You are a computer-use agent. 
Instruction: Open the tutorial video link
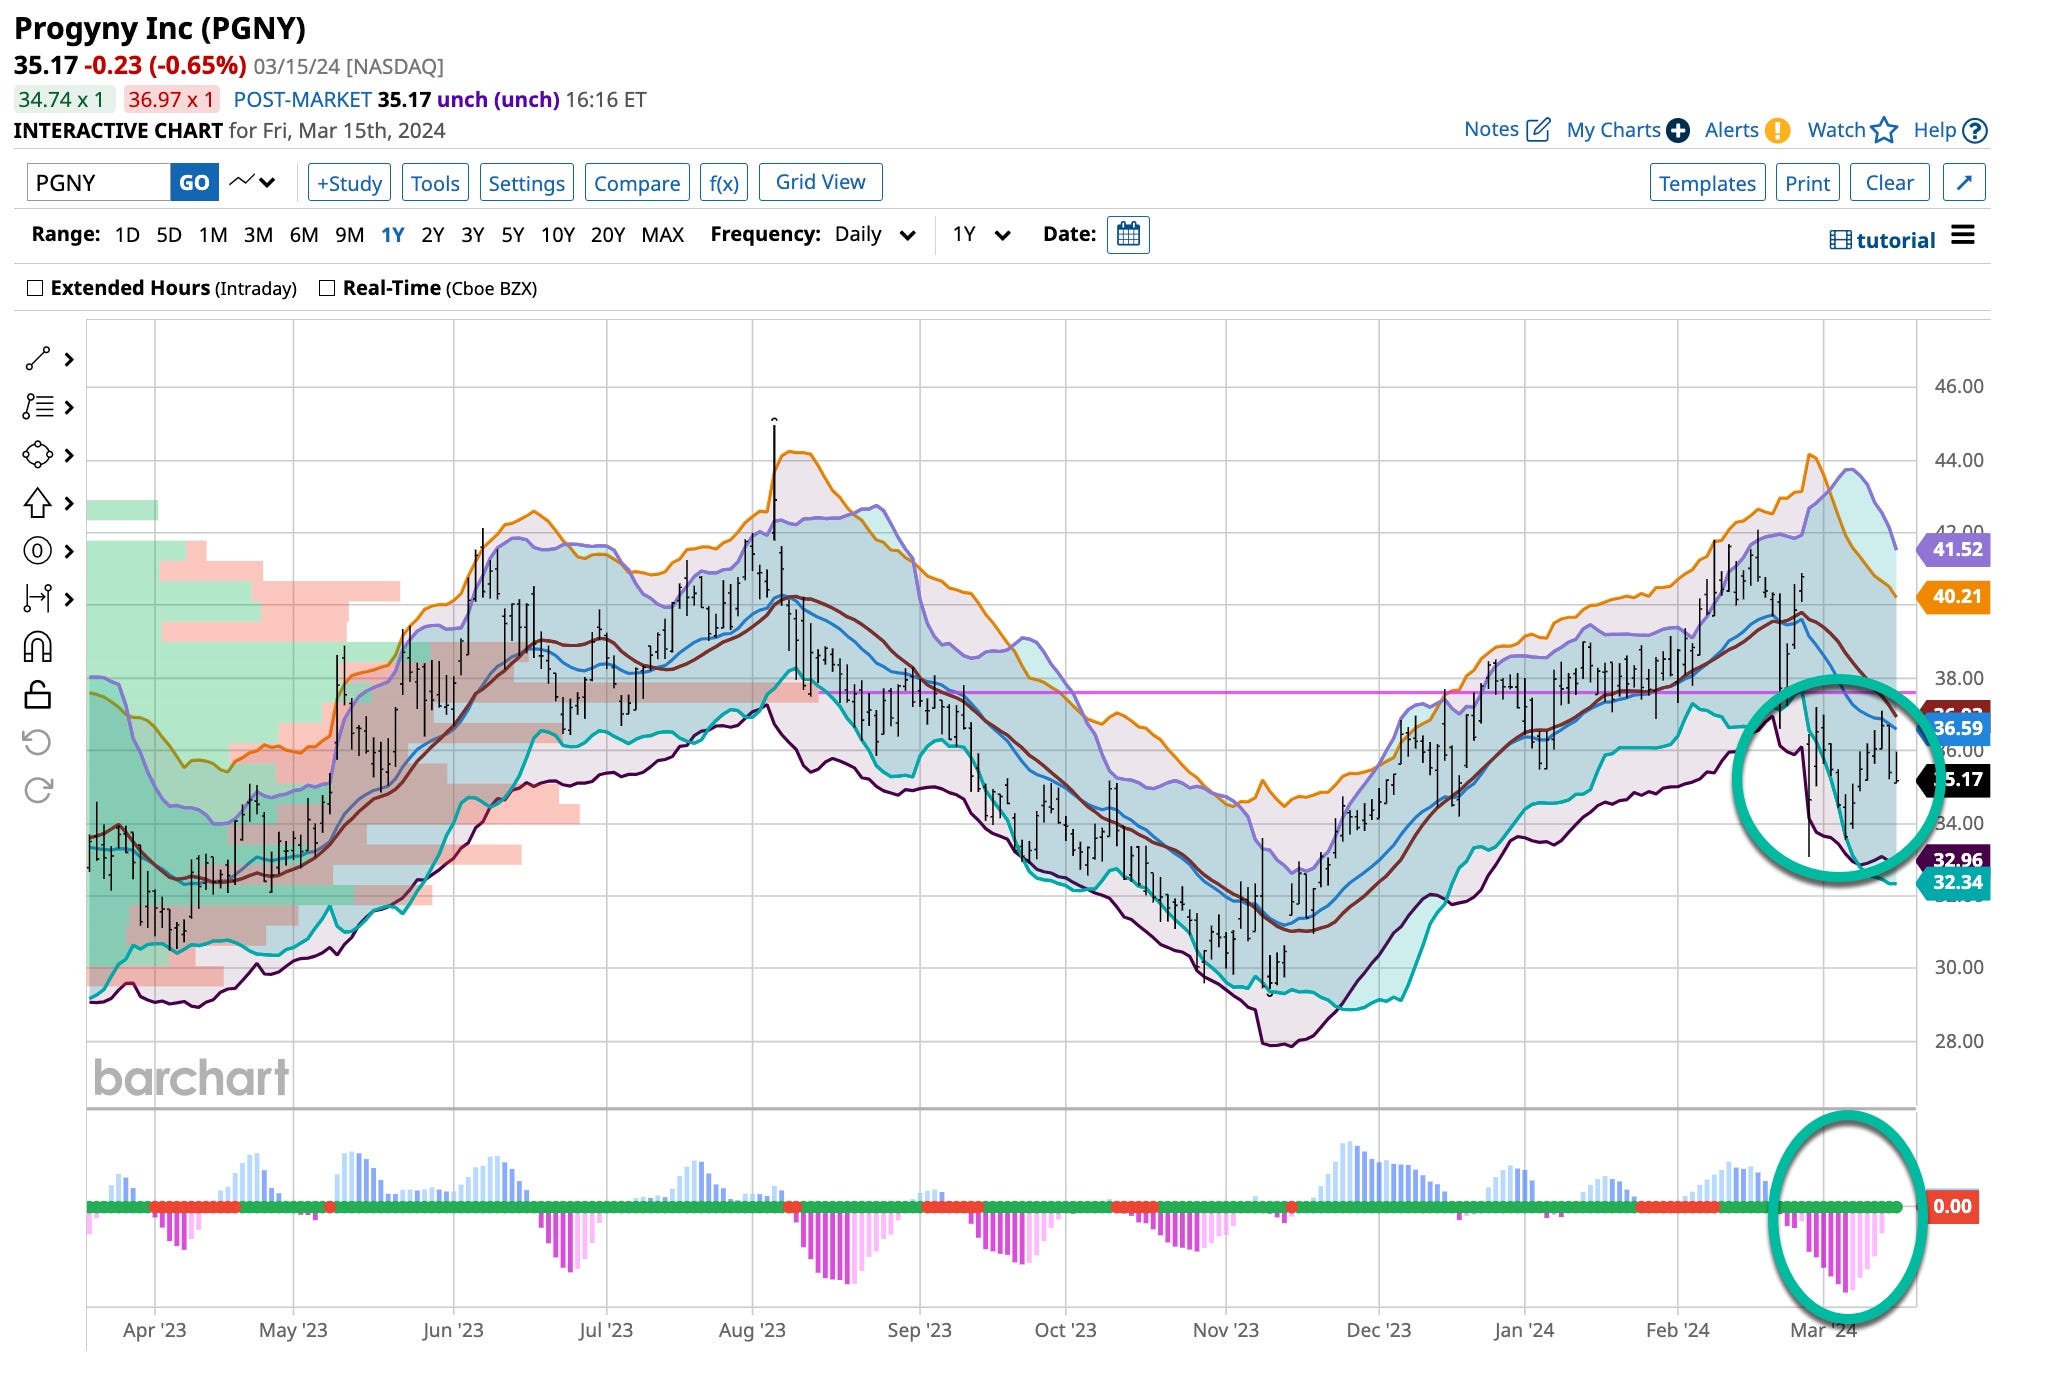click(1882, 240)
